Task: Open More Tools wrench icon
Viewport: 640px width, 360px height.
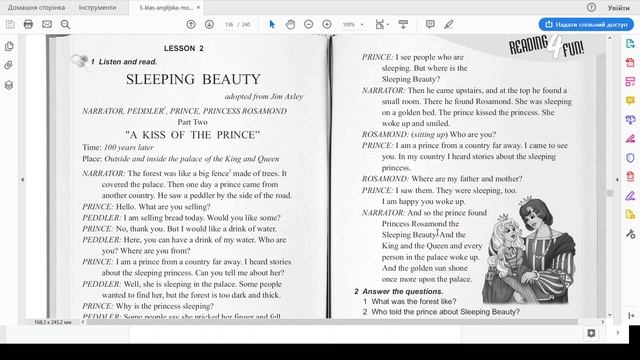Action: click(x=630, y=234)
